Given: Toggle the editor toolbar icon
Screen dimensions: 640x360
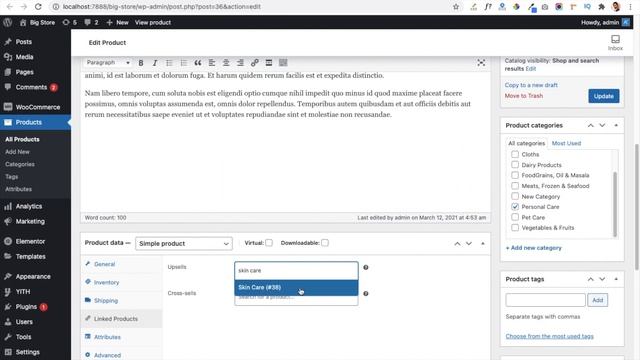Looking at the screenshot, I should [x=283, y=63].
